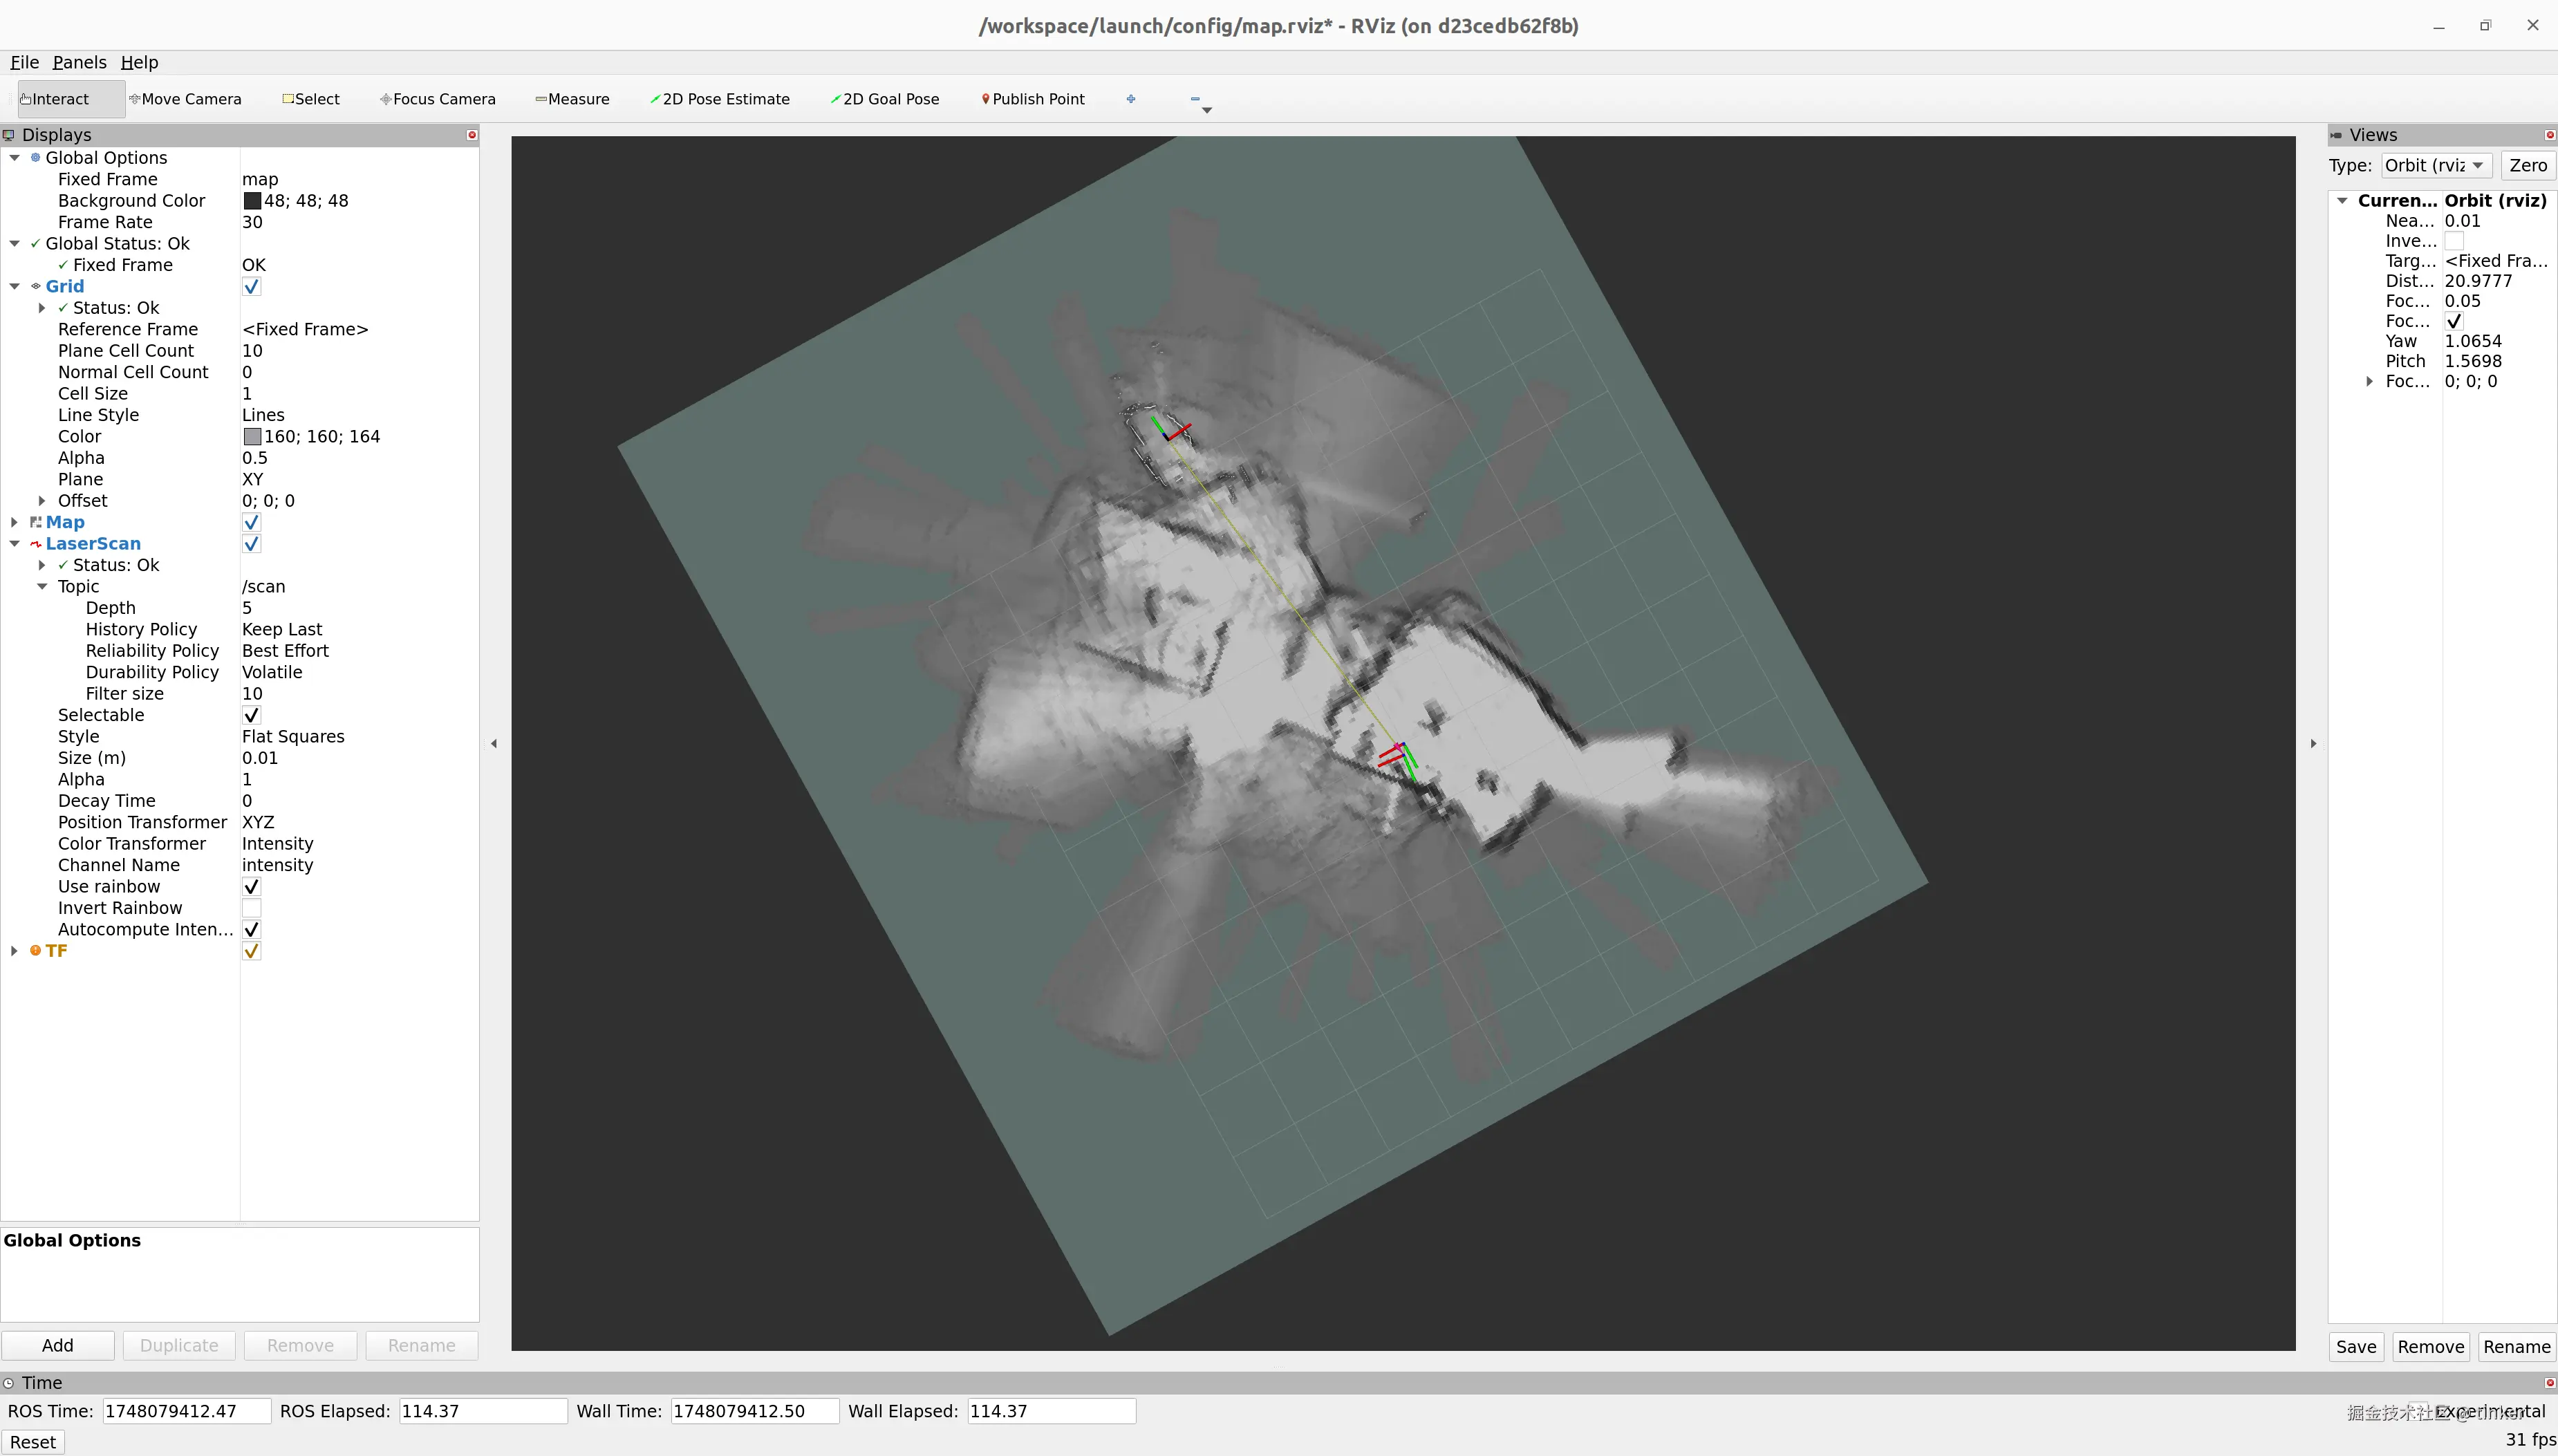
Task: Click the add tool plus icon
Action: tap(1131, 99)
